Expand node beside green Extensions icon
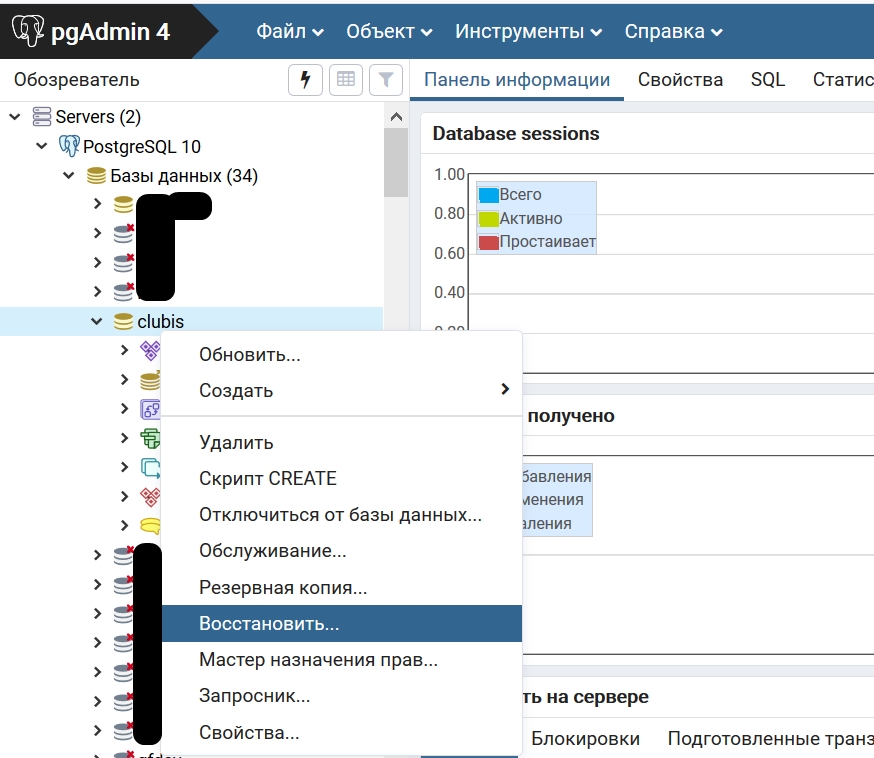The width and height of the screenshot is (874, 758). (x=124, y=438)
